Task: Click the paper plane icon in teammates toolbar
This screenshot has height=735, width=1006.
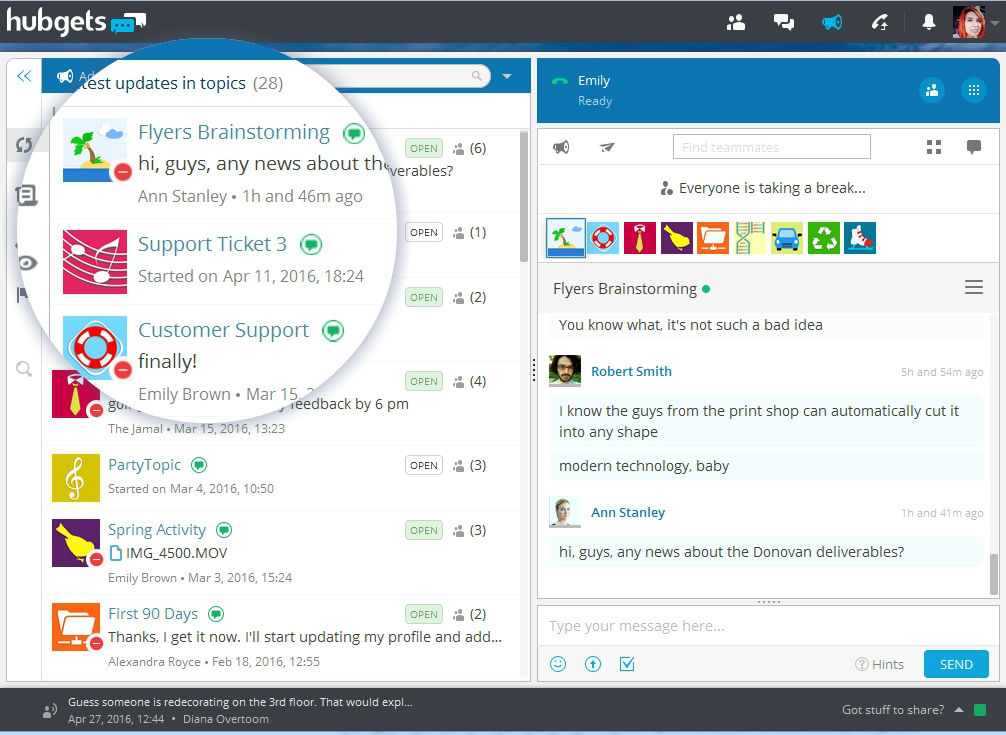Action: click(607, 148)
